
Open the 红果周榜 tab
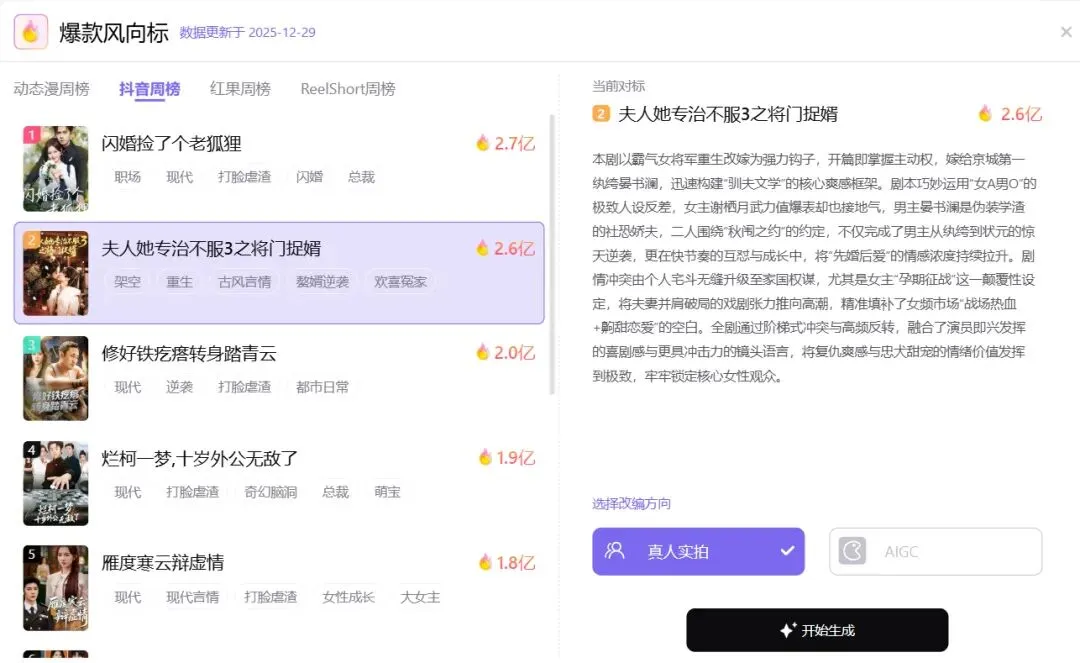click(x=240, y=89)
